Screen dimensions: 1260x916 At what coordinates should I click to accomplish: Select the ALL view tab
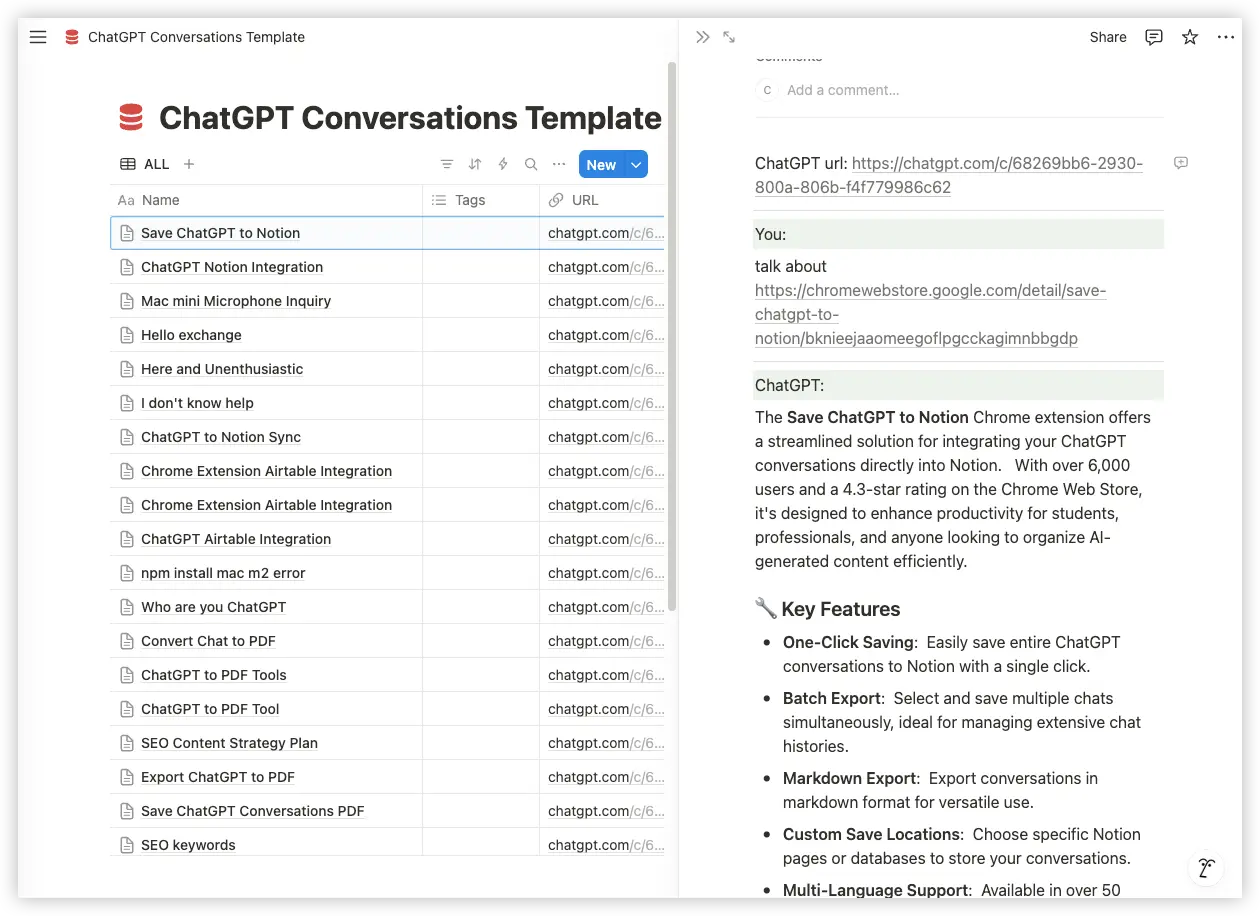(146, 165)
